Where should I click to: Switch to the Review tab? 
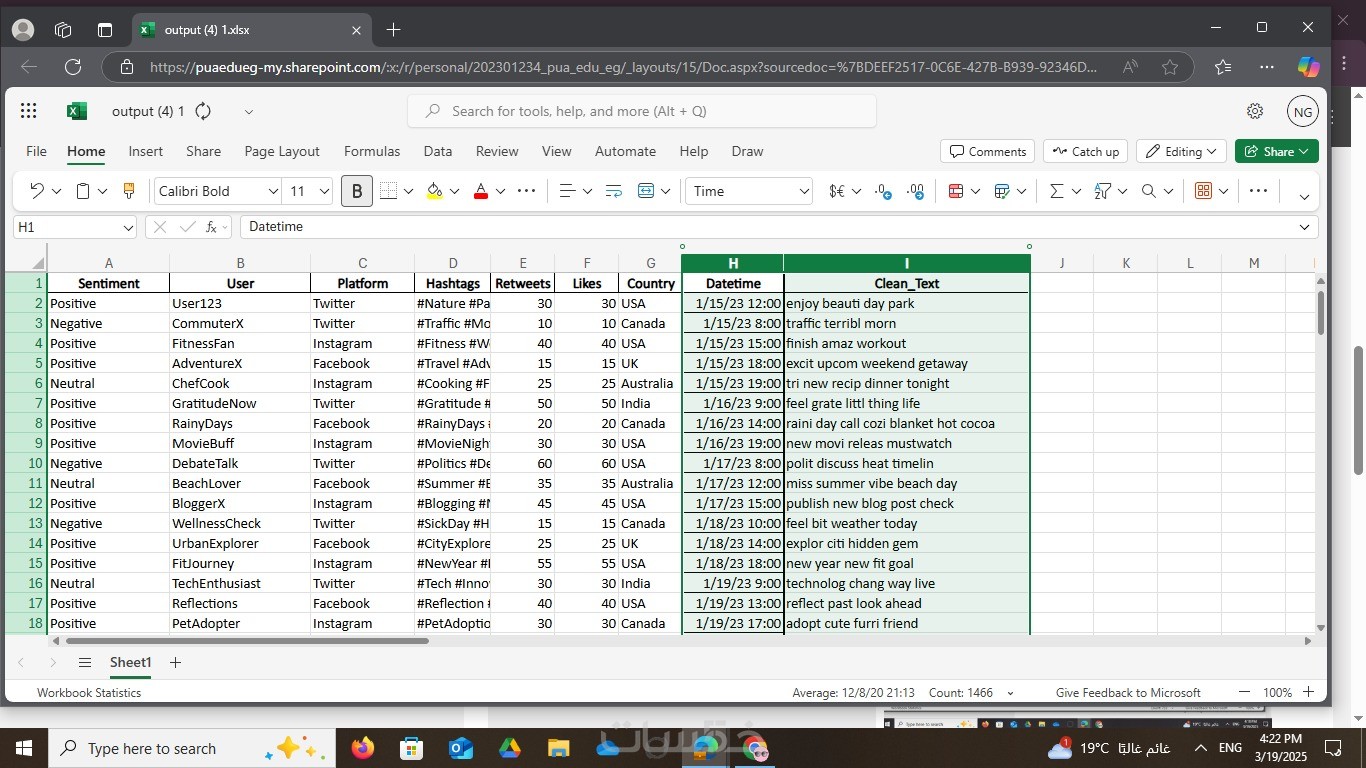pos(497,151)
